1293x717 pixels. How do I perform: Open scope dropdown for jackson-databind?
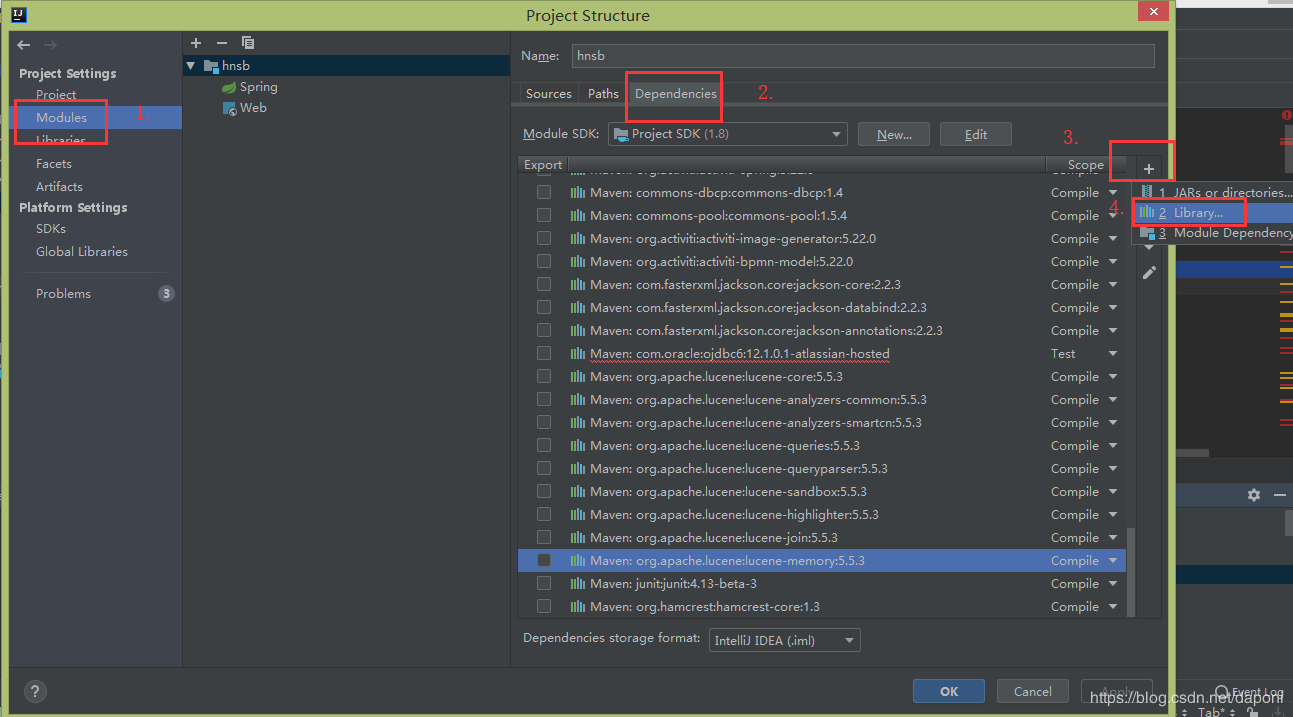click(x=1113, y=308)
